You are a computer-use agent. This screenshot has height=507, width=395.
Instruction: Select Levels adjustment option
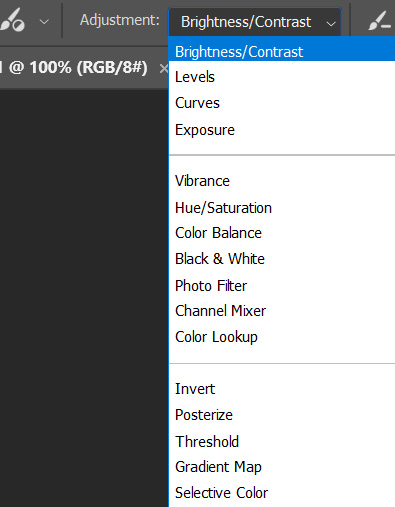pos(282,77)
